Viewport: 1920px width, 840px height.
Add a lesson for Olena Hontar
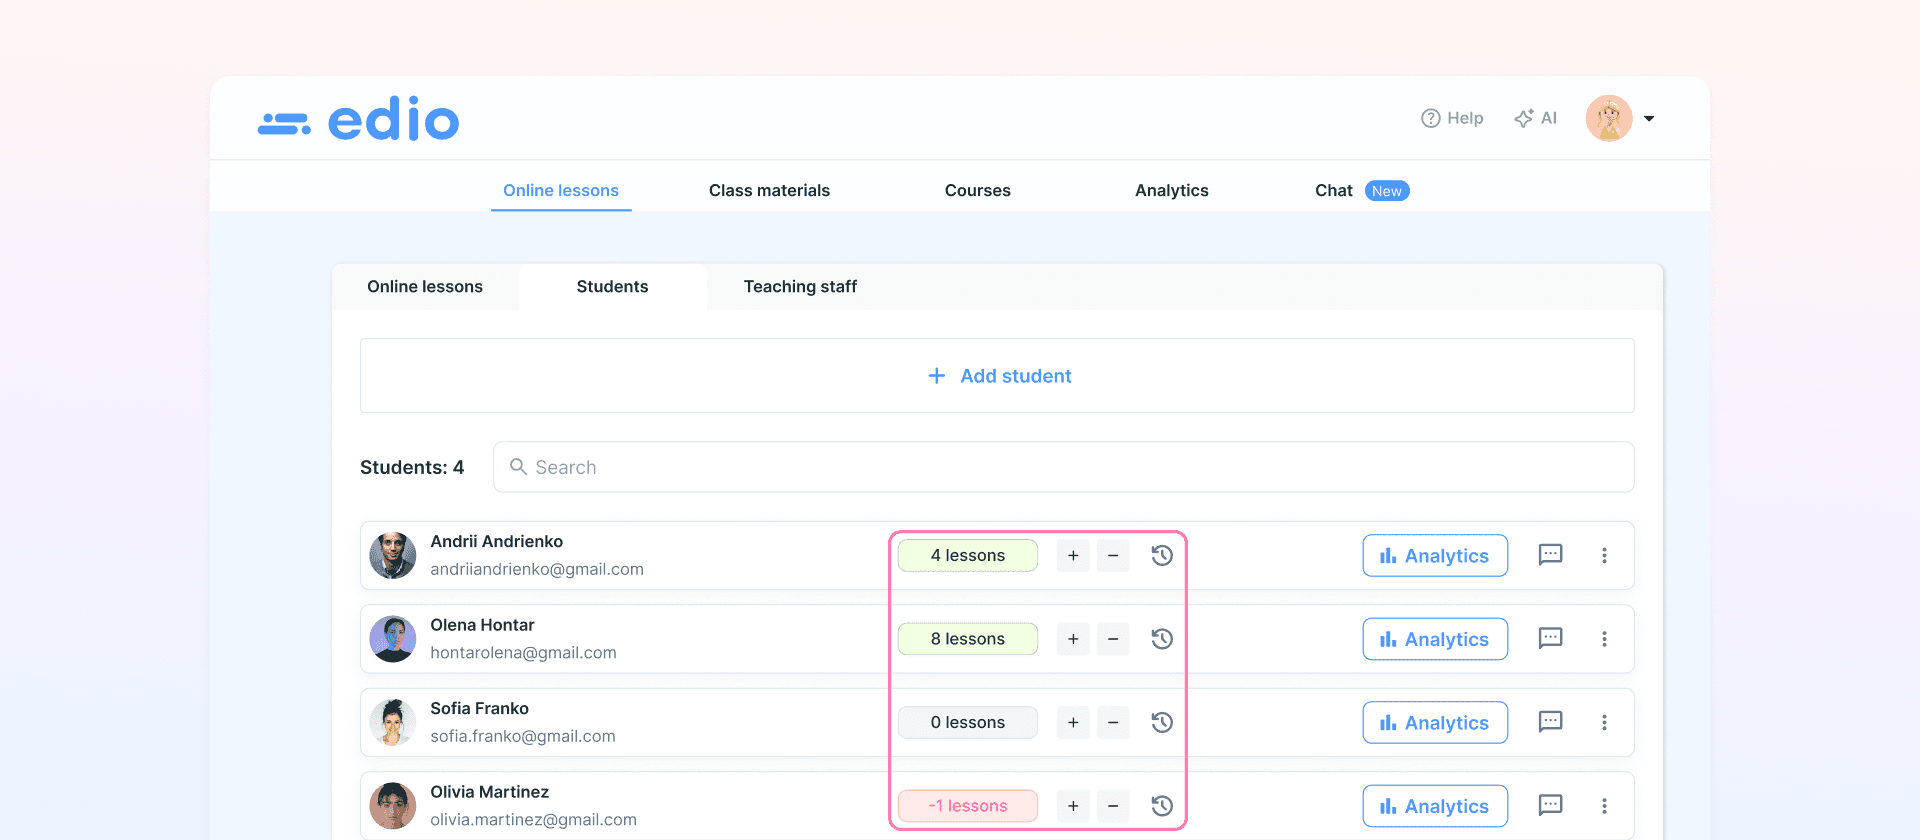pyautogui.click(x=1073, y=639)
